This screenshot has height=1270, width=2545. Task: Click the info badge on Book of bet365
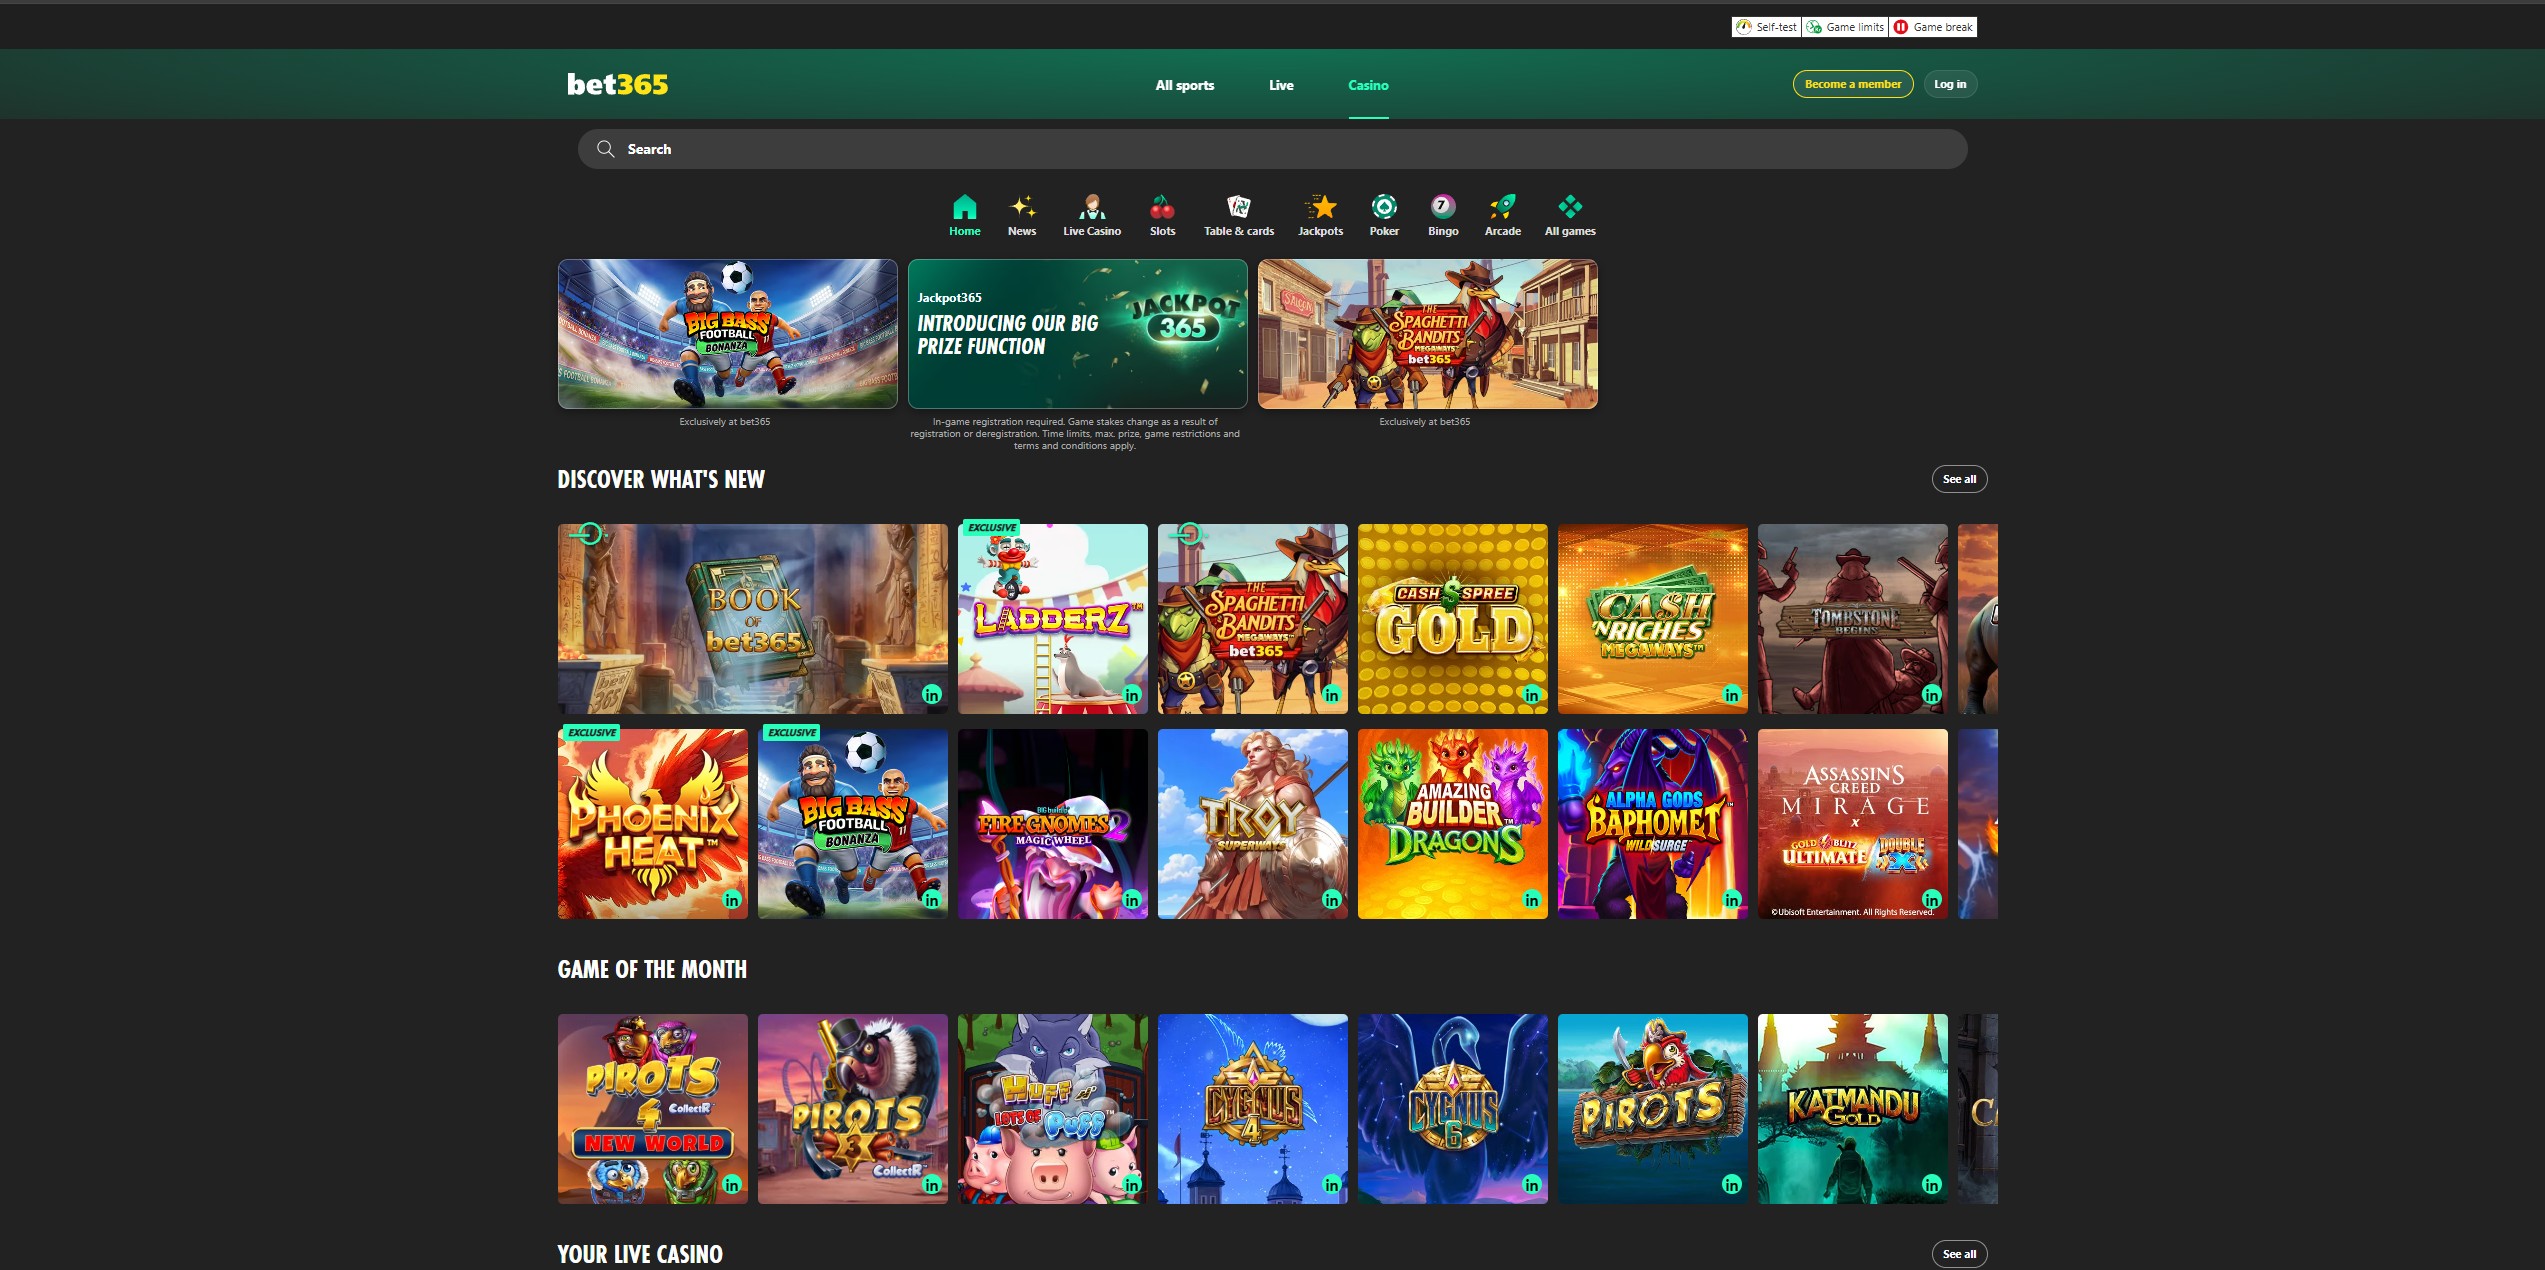(x=932, y=694)
